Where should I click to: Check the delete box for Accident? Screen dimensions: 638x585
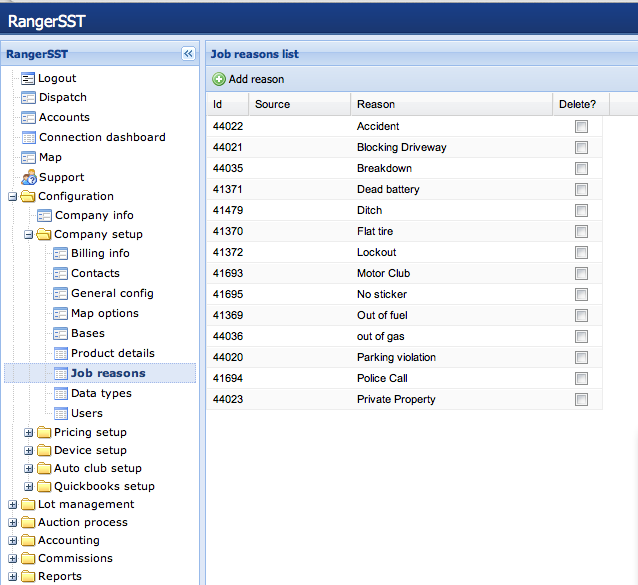click(581, 127)
